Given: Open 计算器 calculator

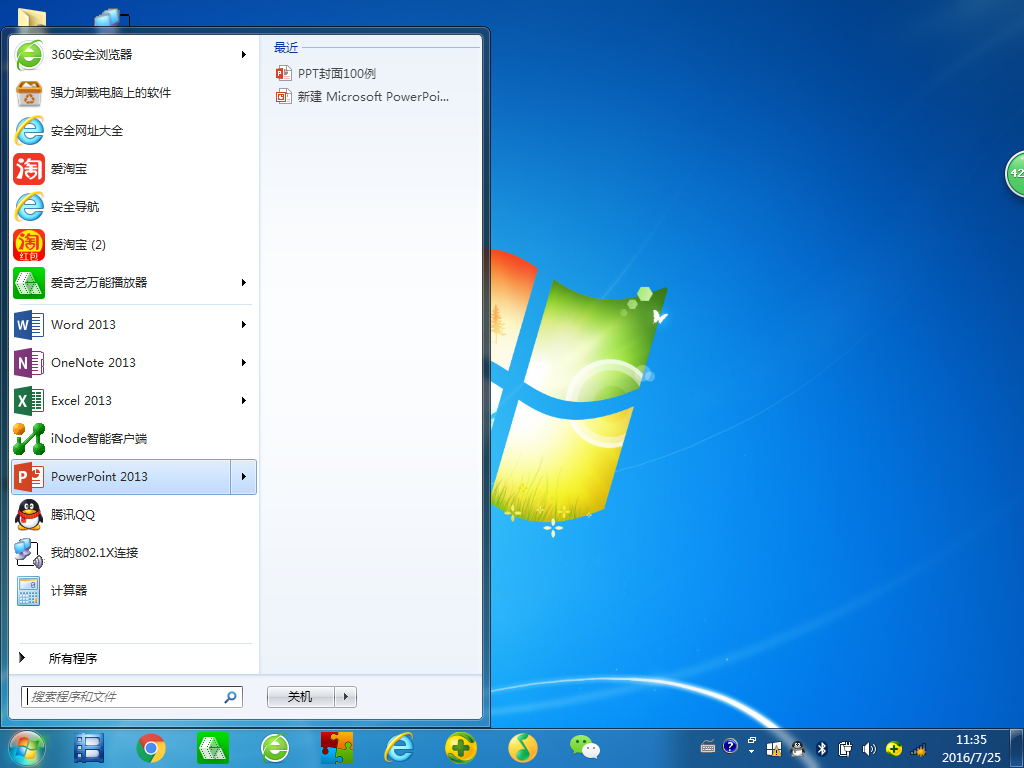Looking at the screenshot, I should pos(133,590).
